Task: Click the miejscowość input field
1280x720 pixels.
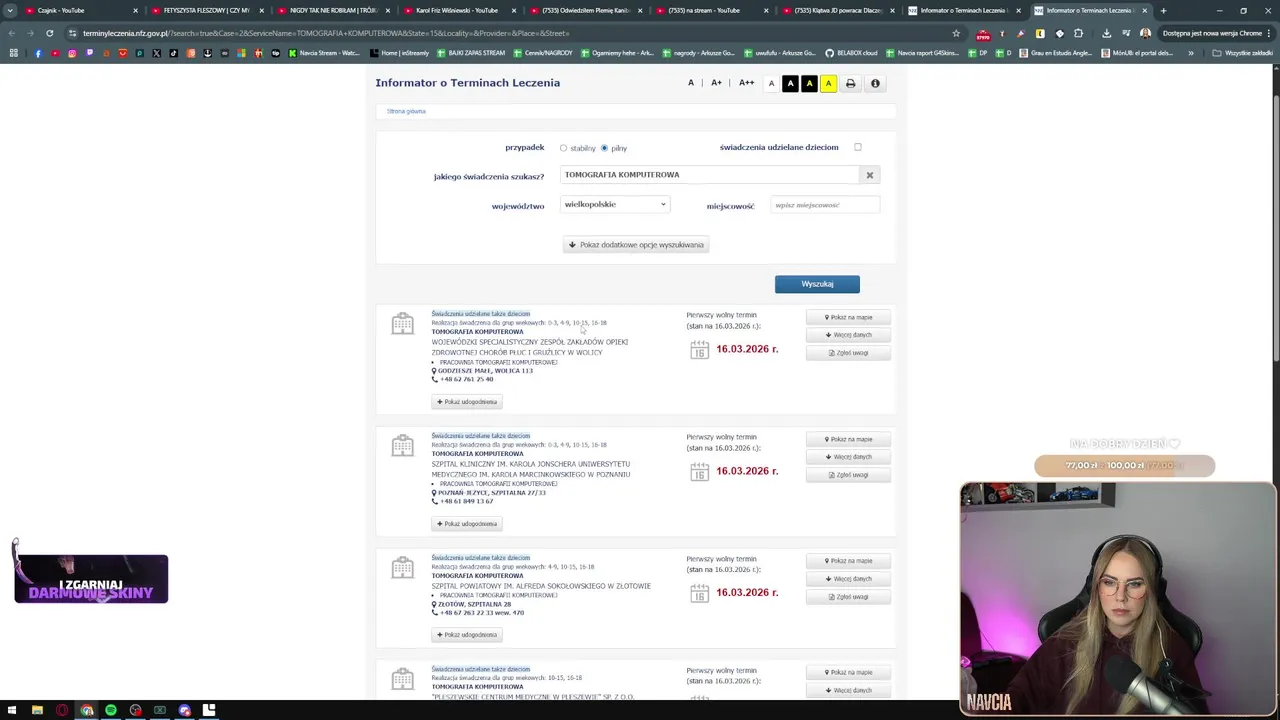Action: (825, 205)
